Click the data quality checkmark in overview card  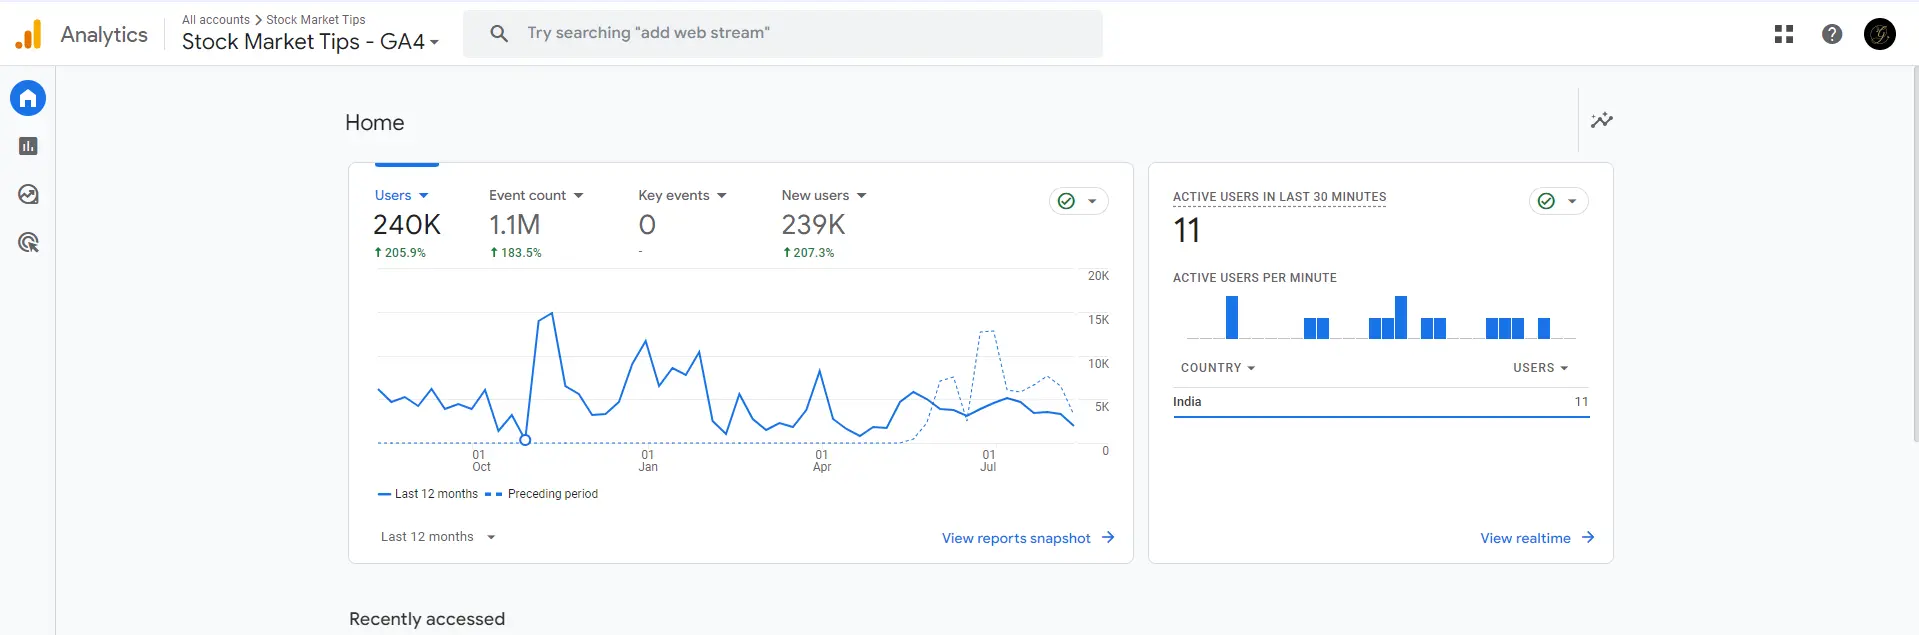click(x=1066, y=201)
